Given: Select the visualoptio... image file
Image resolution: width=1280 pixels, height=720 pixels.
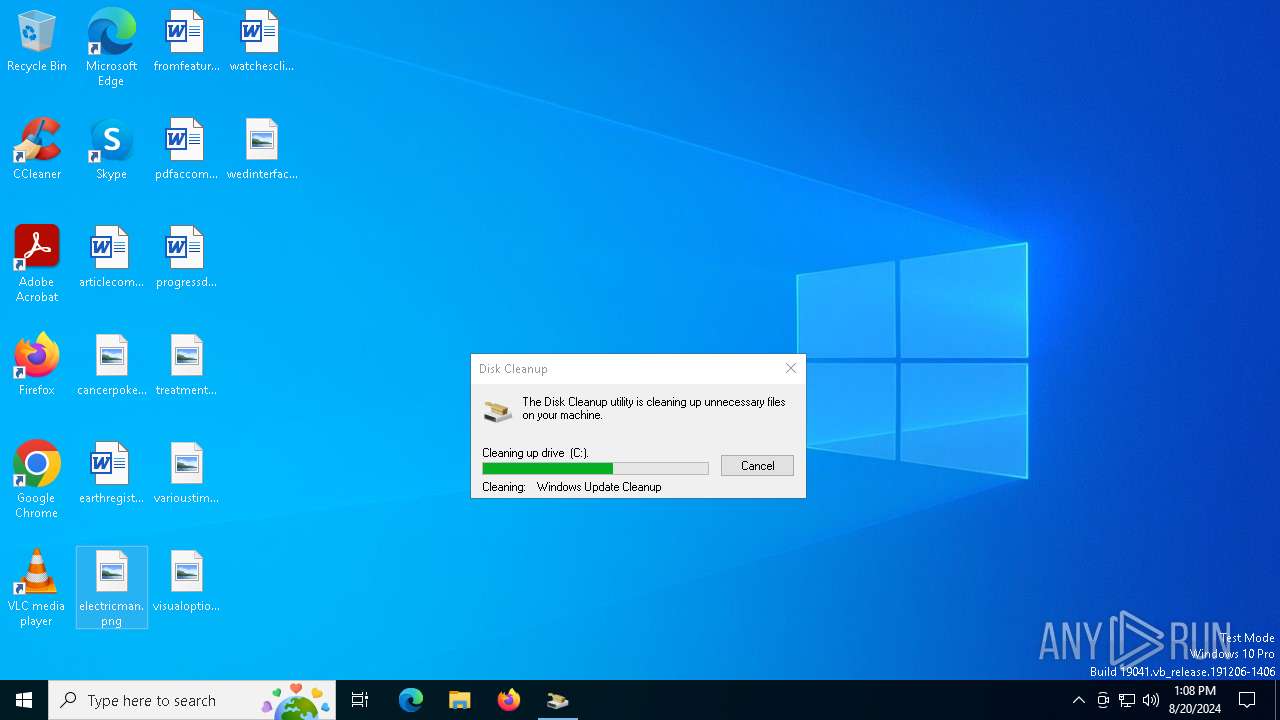Looking at the screenshot, I should tap(186, 582).
